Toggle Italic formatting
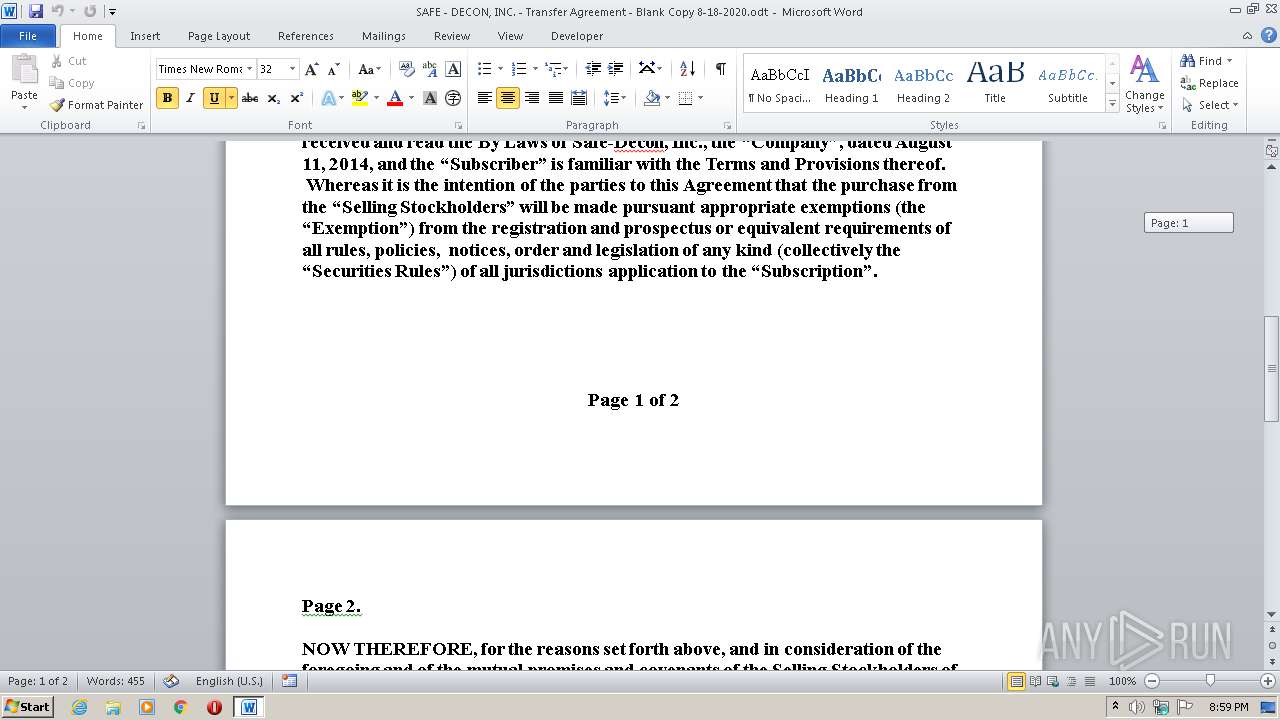Screen dimensions: 1280x720 (x=190, y=98)
